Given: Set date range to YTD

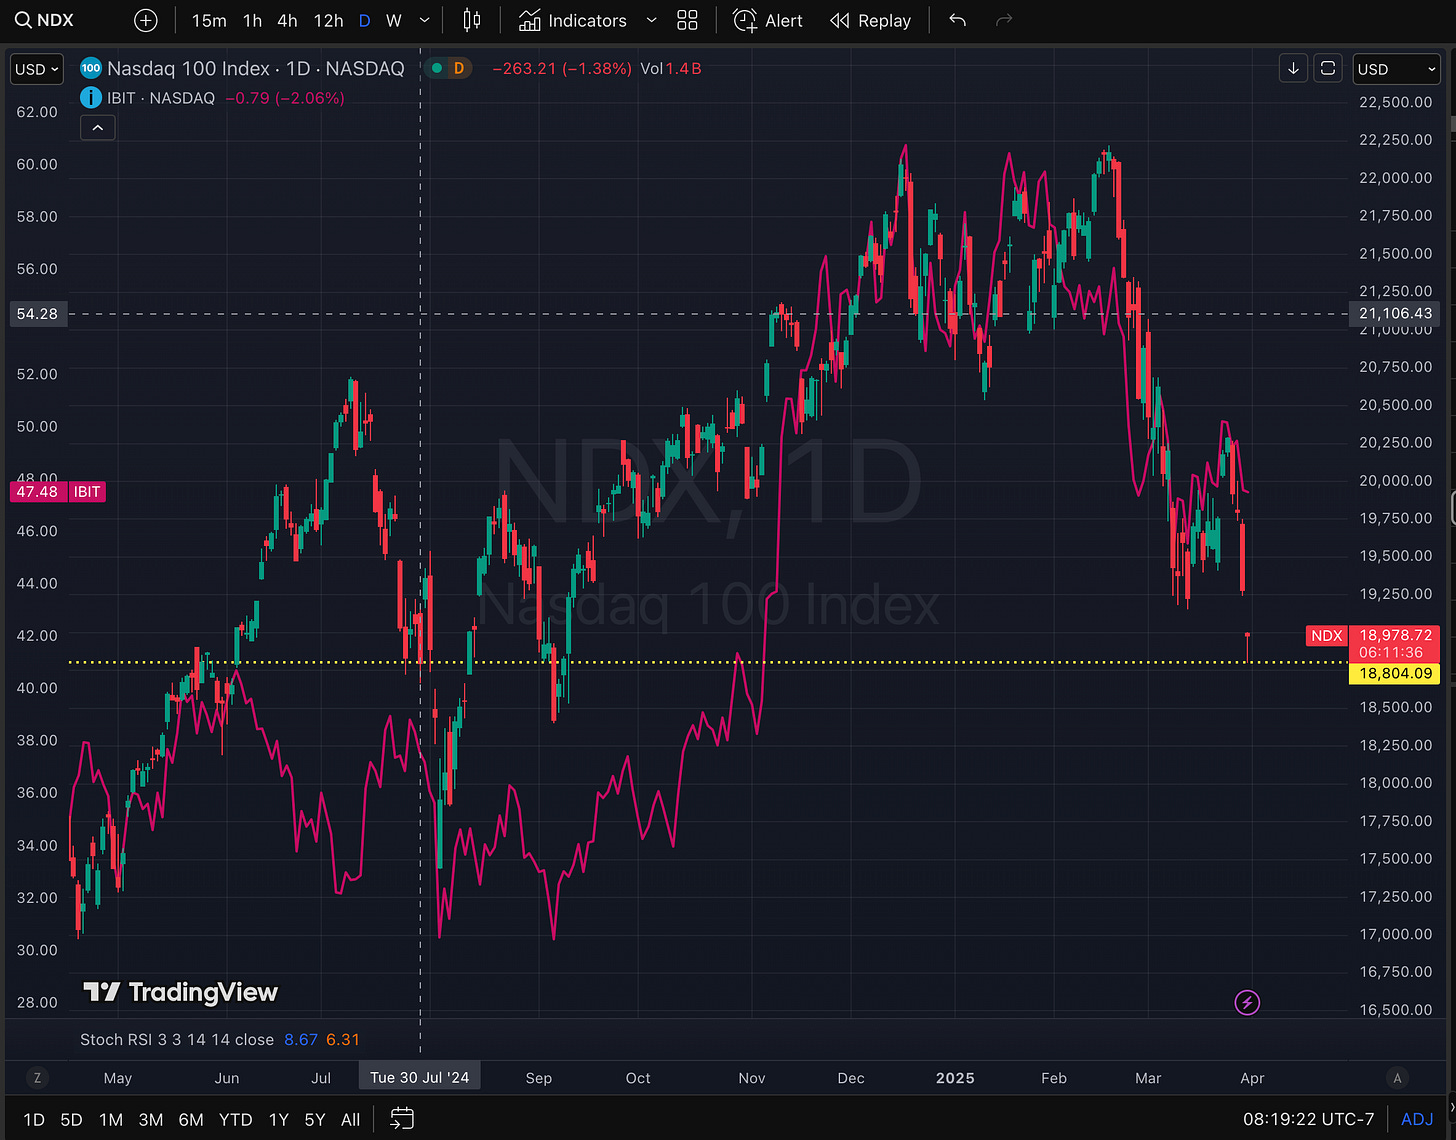Looking at the screenshot, I should (235, 1119).
